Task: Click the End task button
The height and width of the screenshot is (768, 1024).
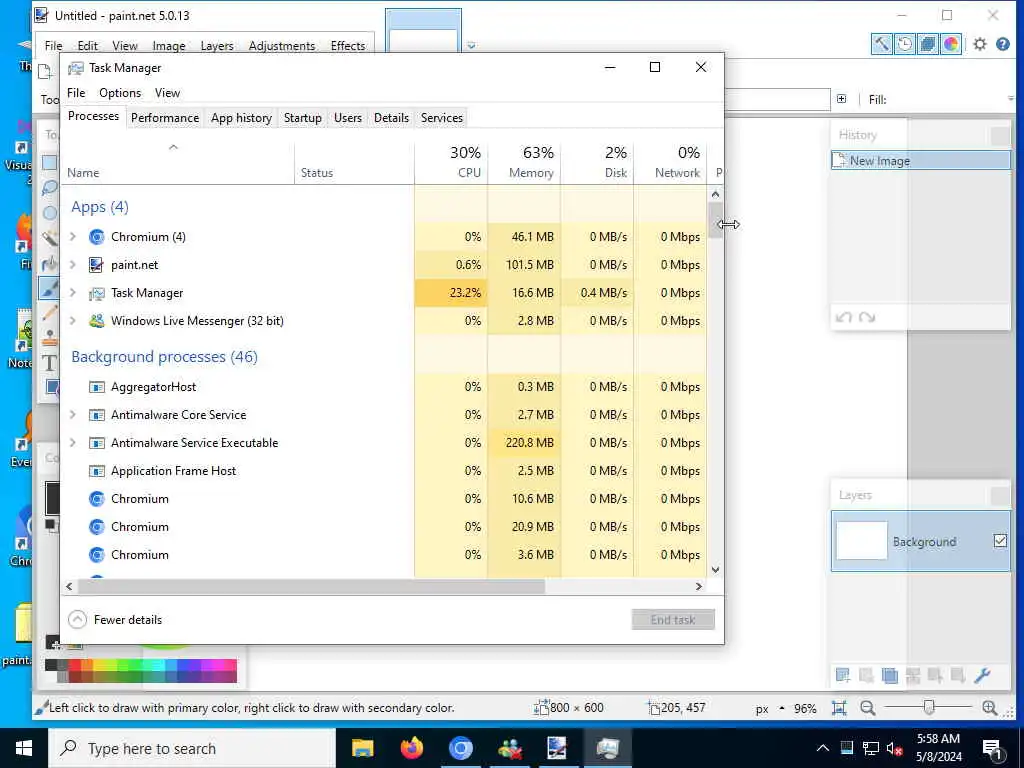Action: [673, 620]
